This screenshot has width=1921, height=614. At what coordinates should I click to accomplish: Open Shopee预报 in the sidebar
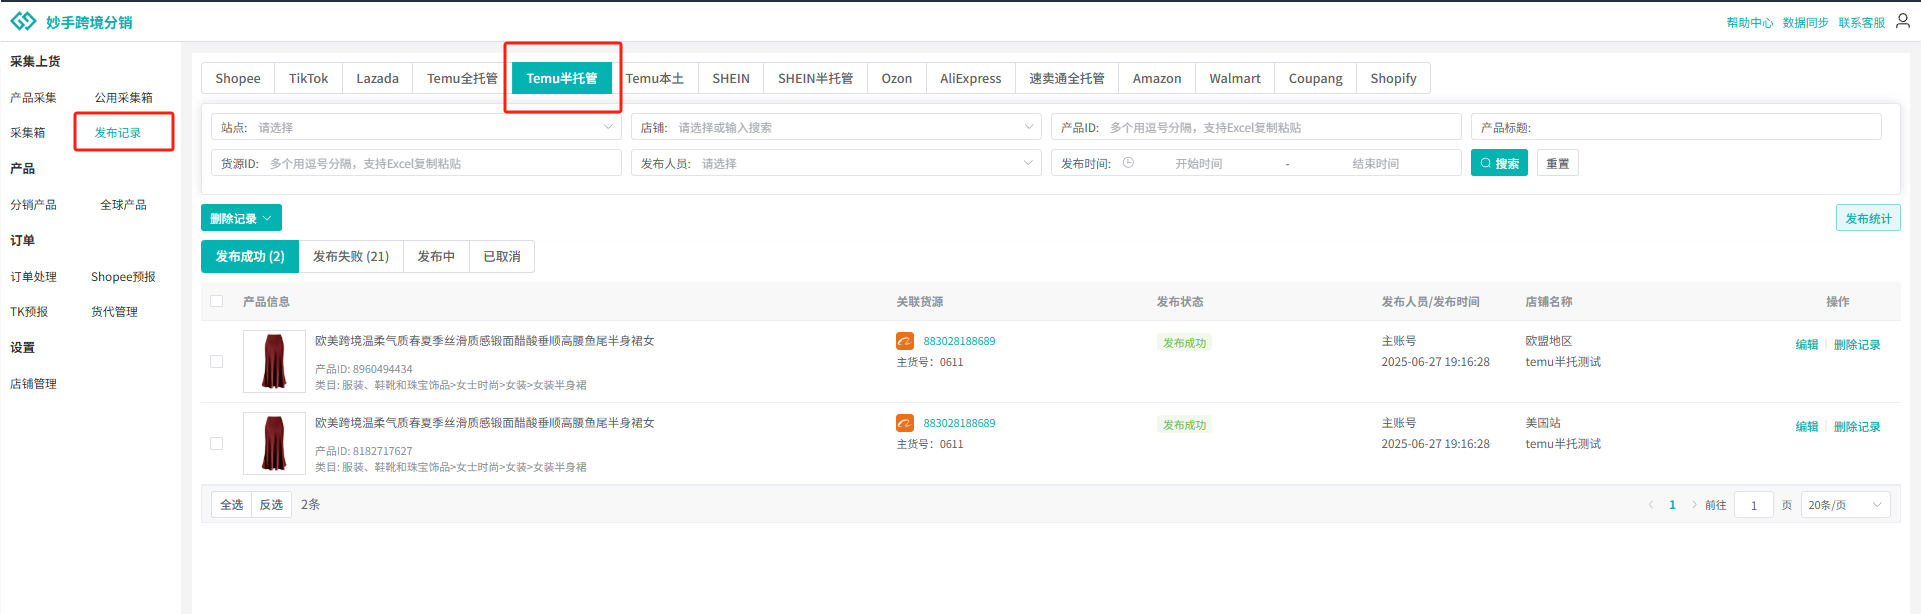(x=123, y=276)
